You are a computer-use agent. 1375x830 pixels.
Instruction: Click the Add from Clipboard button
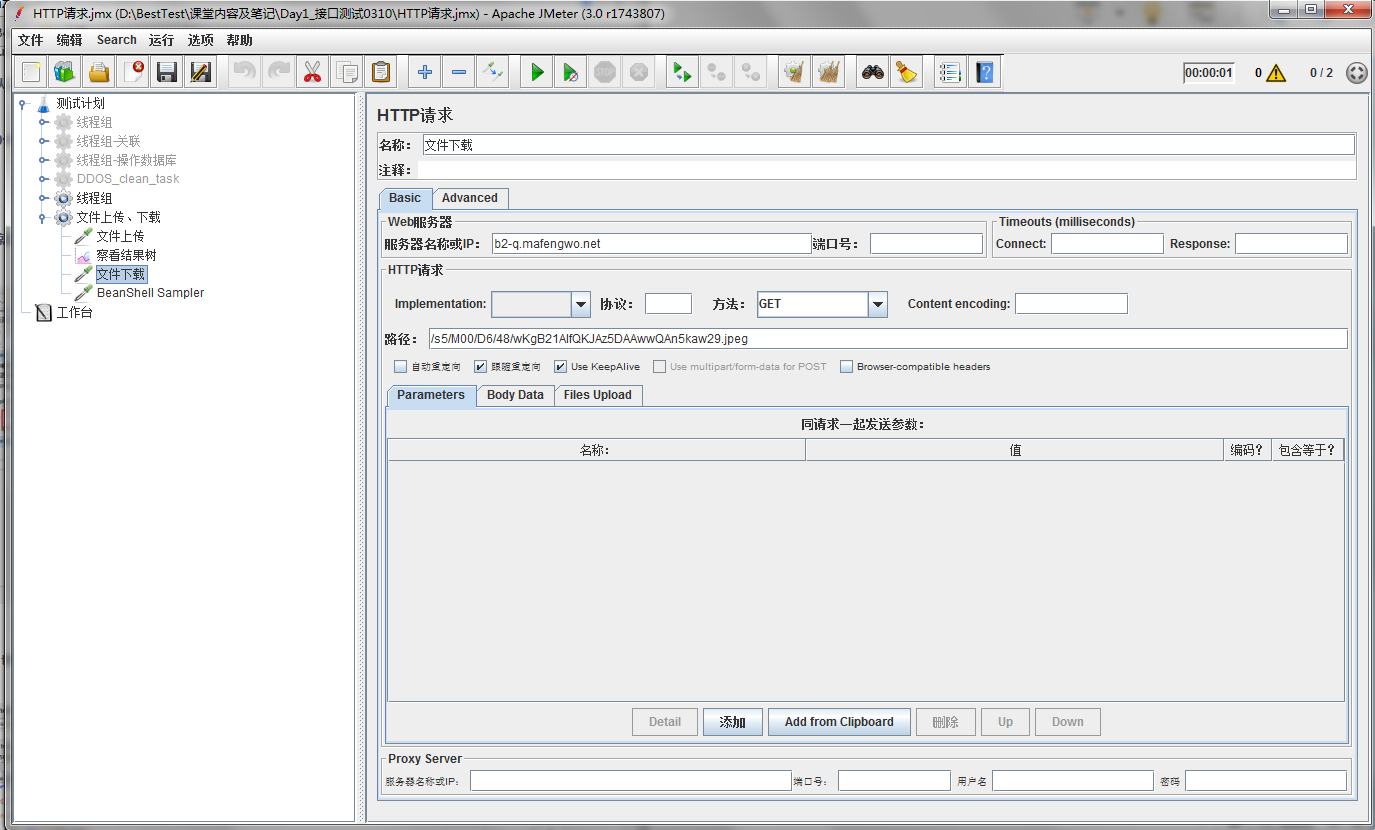point(838,722)
